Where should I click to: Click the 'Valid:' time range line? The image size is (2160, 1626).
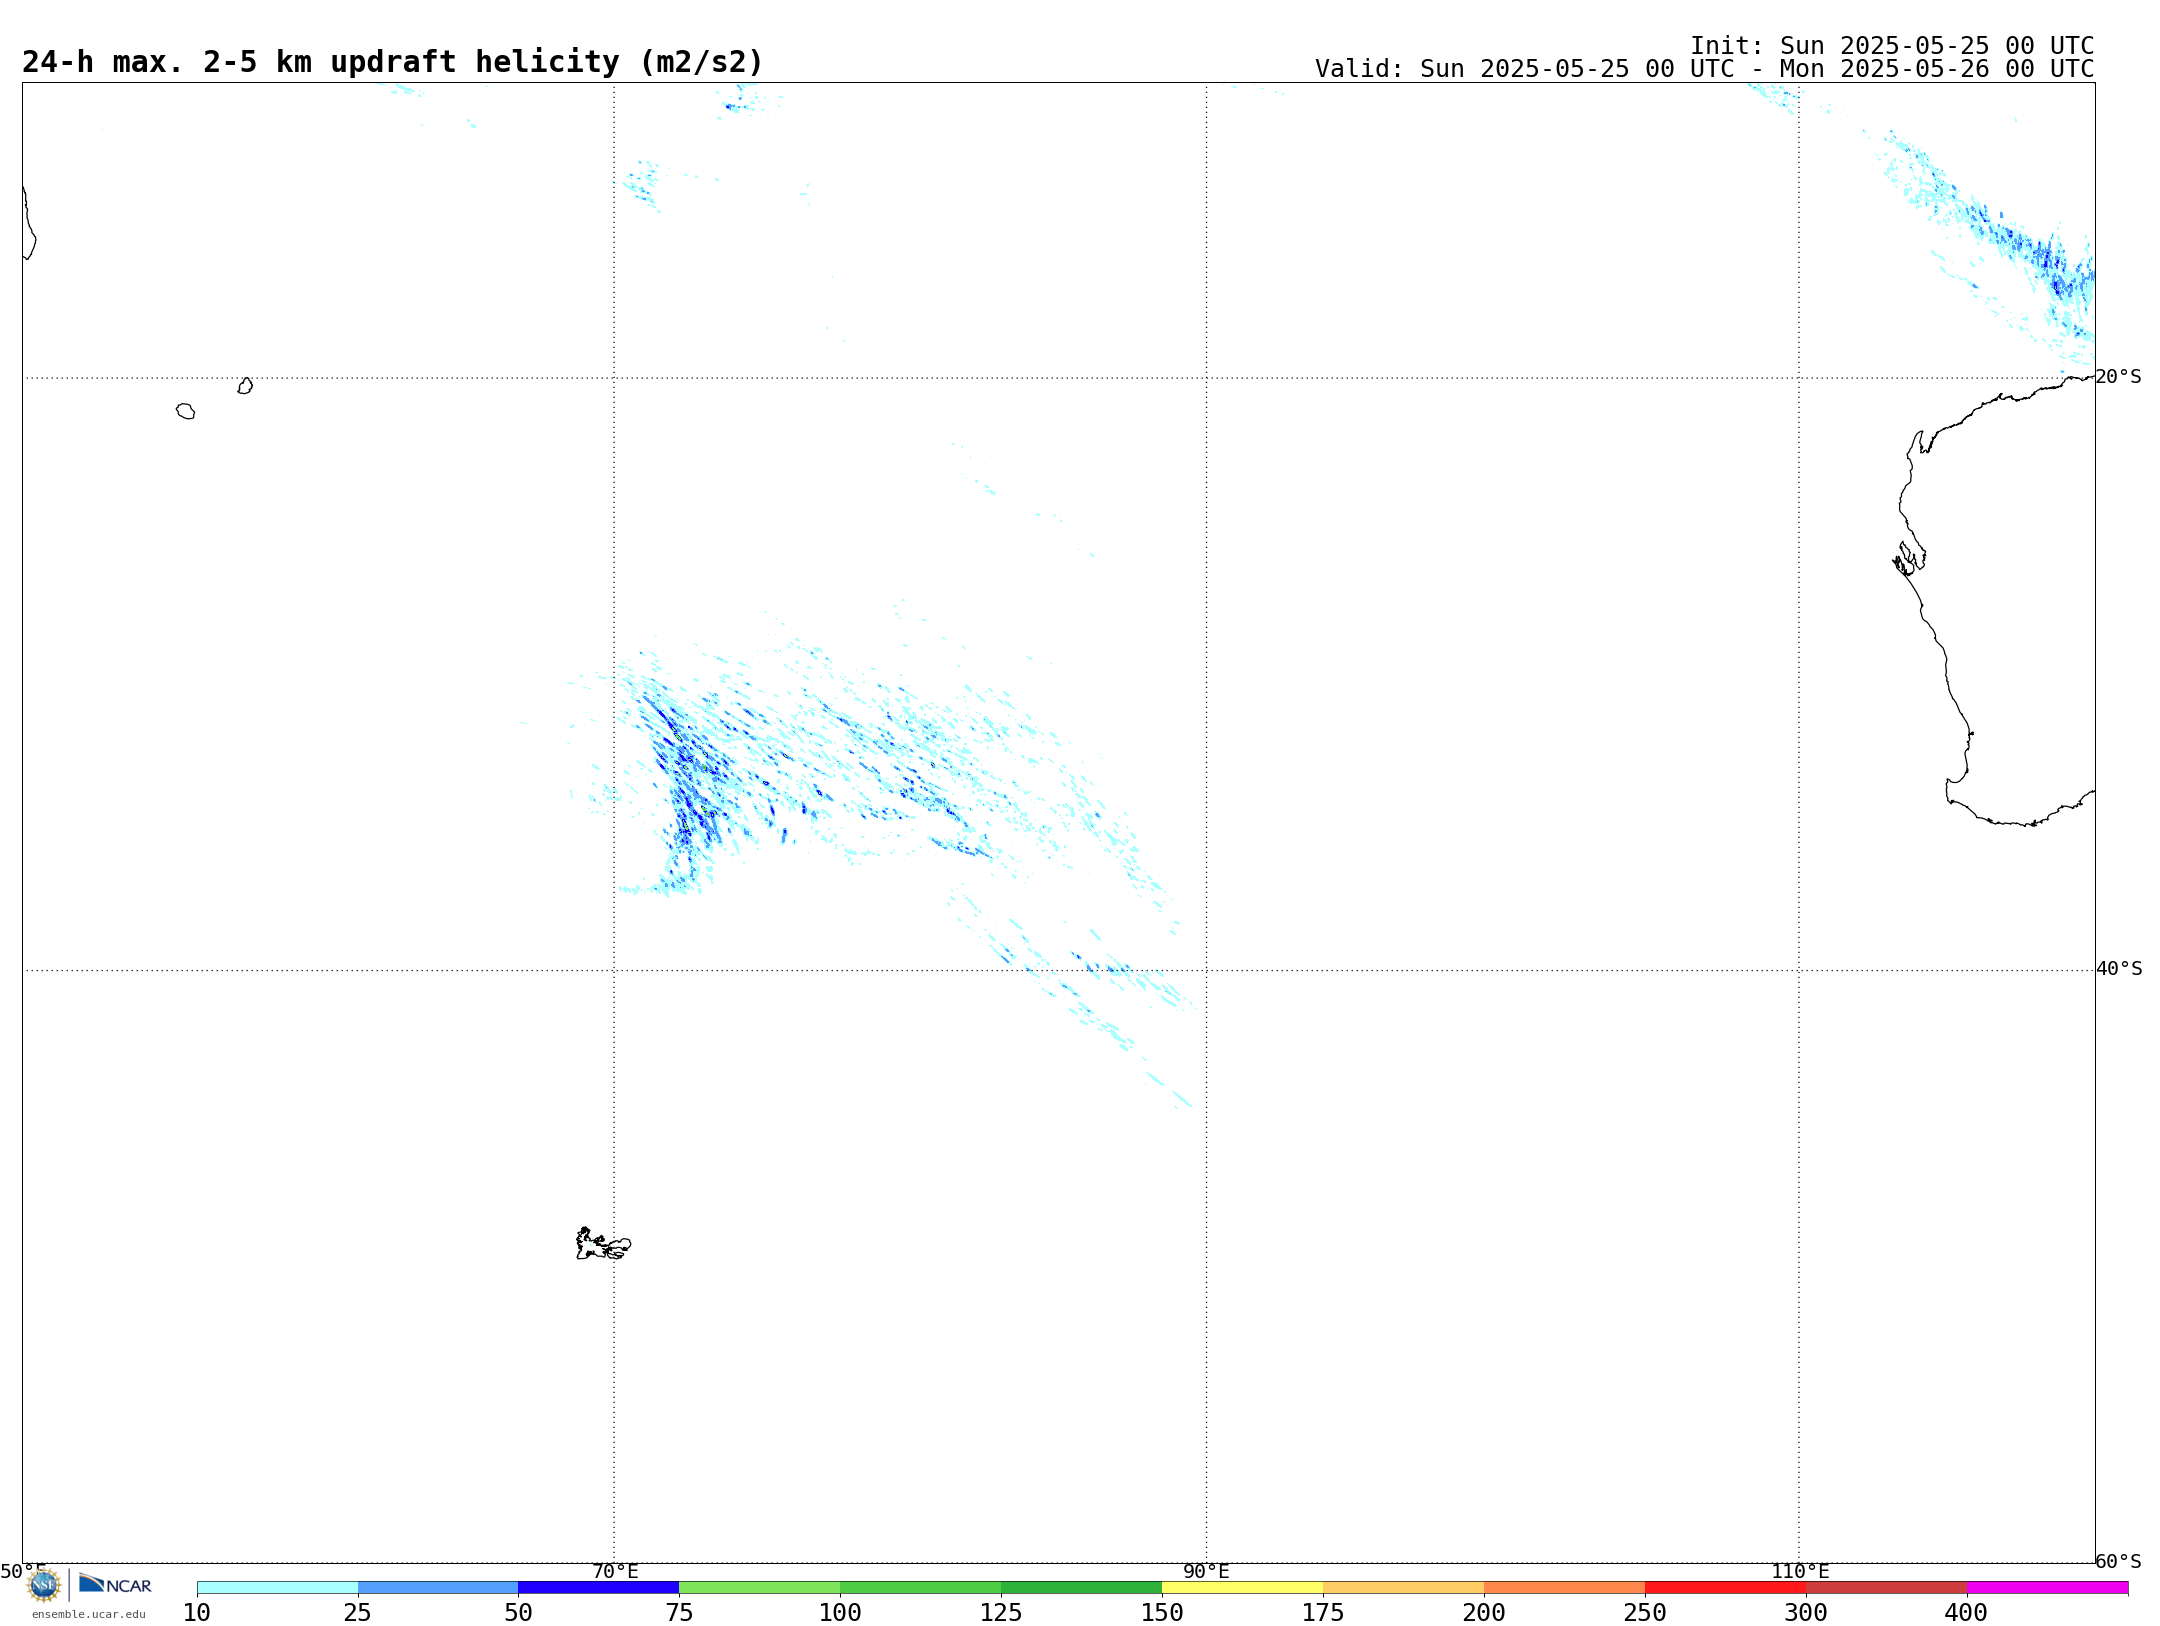coord(1704,69)
